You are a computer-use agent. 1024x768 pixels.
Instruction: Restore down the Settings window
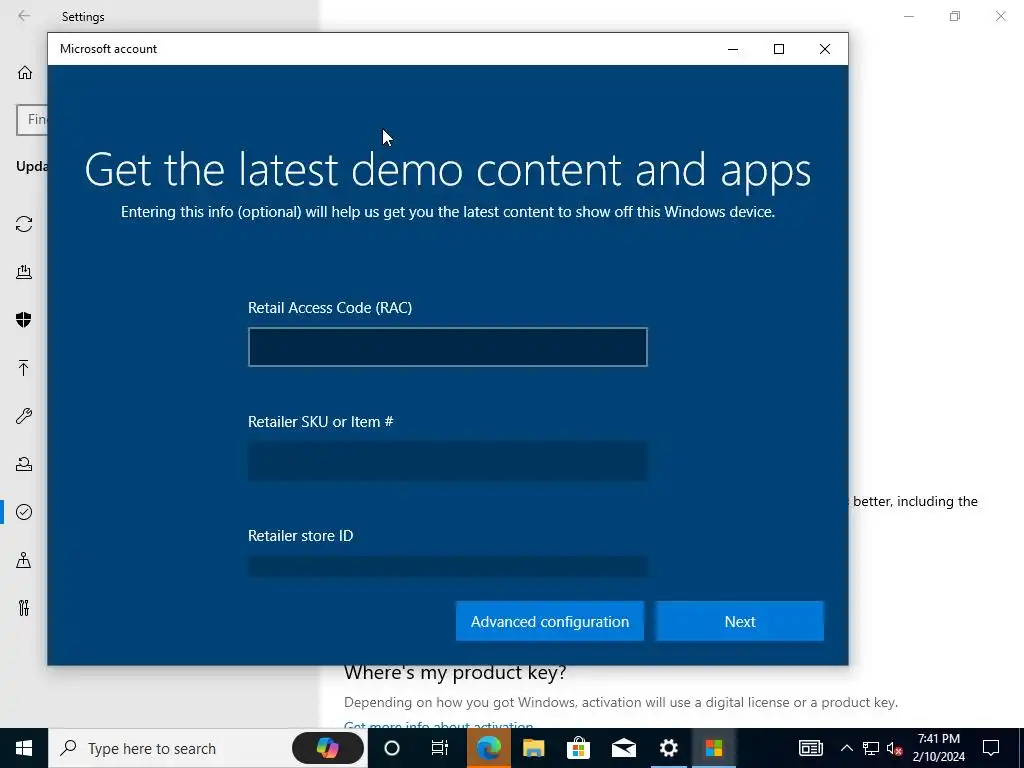coord(955,16)
